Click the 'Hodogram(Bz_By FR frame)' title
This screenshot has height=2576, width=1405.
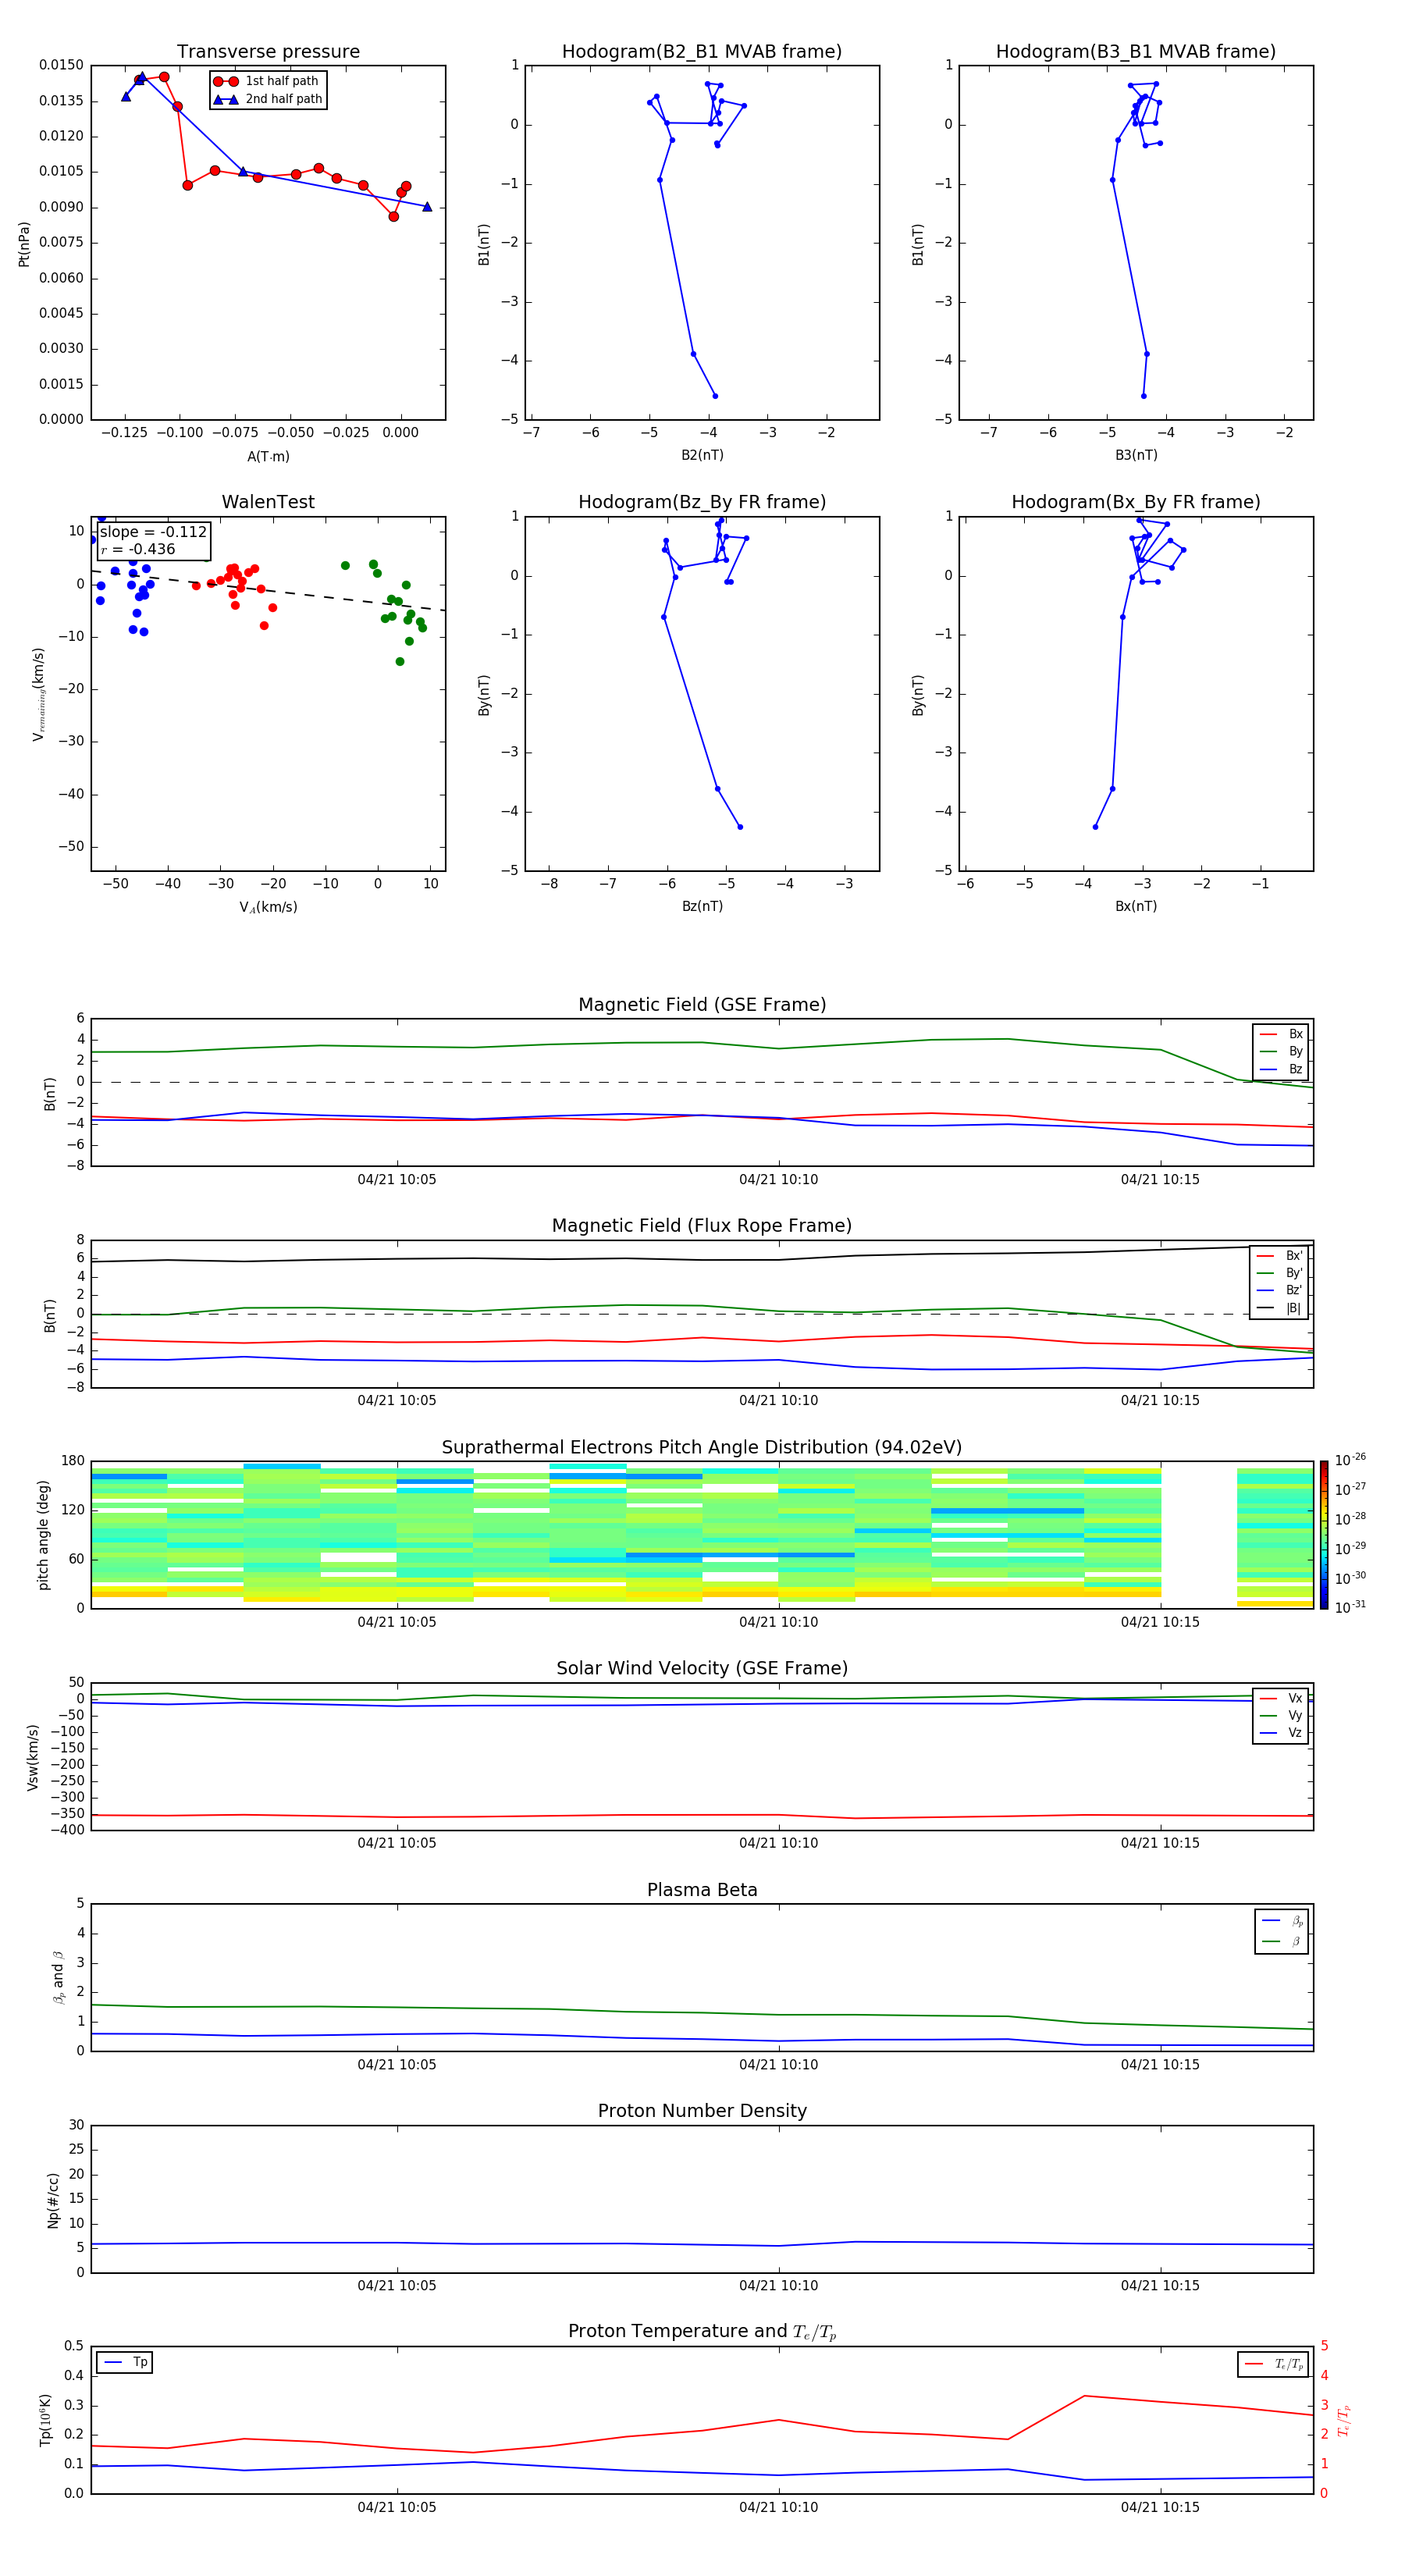click(702, 502)
